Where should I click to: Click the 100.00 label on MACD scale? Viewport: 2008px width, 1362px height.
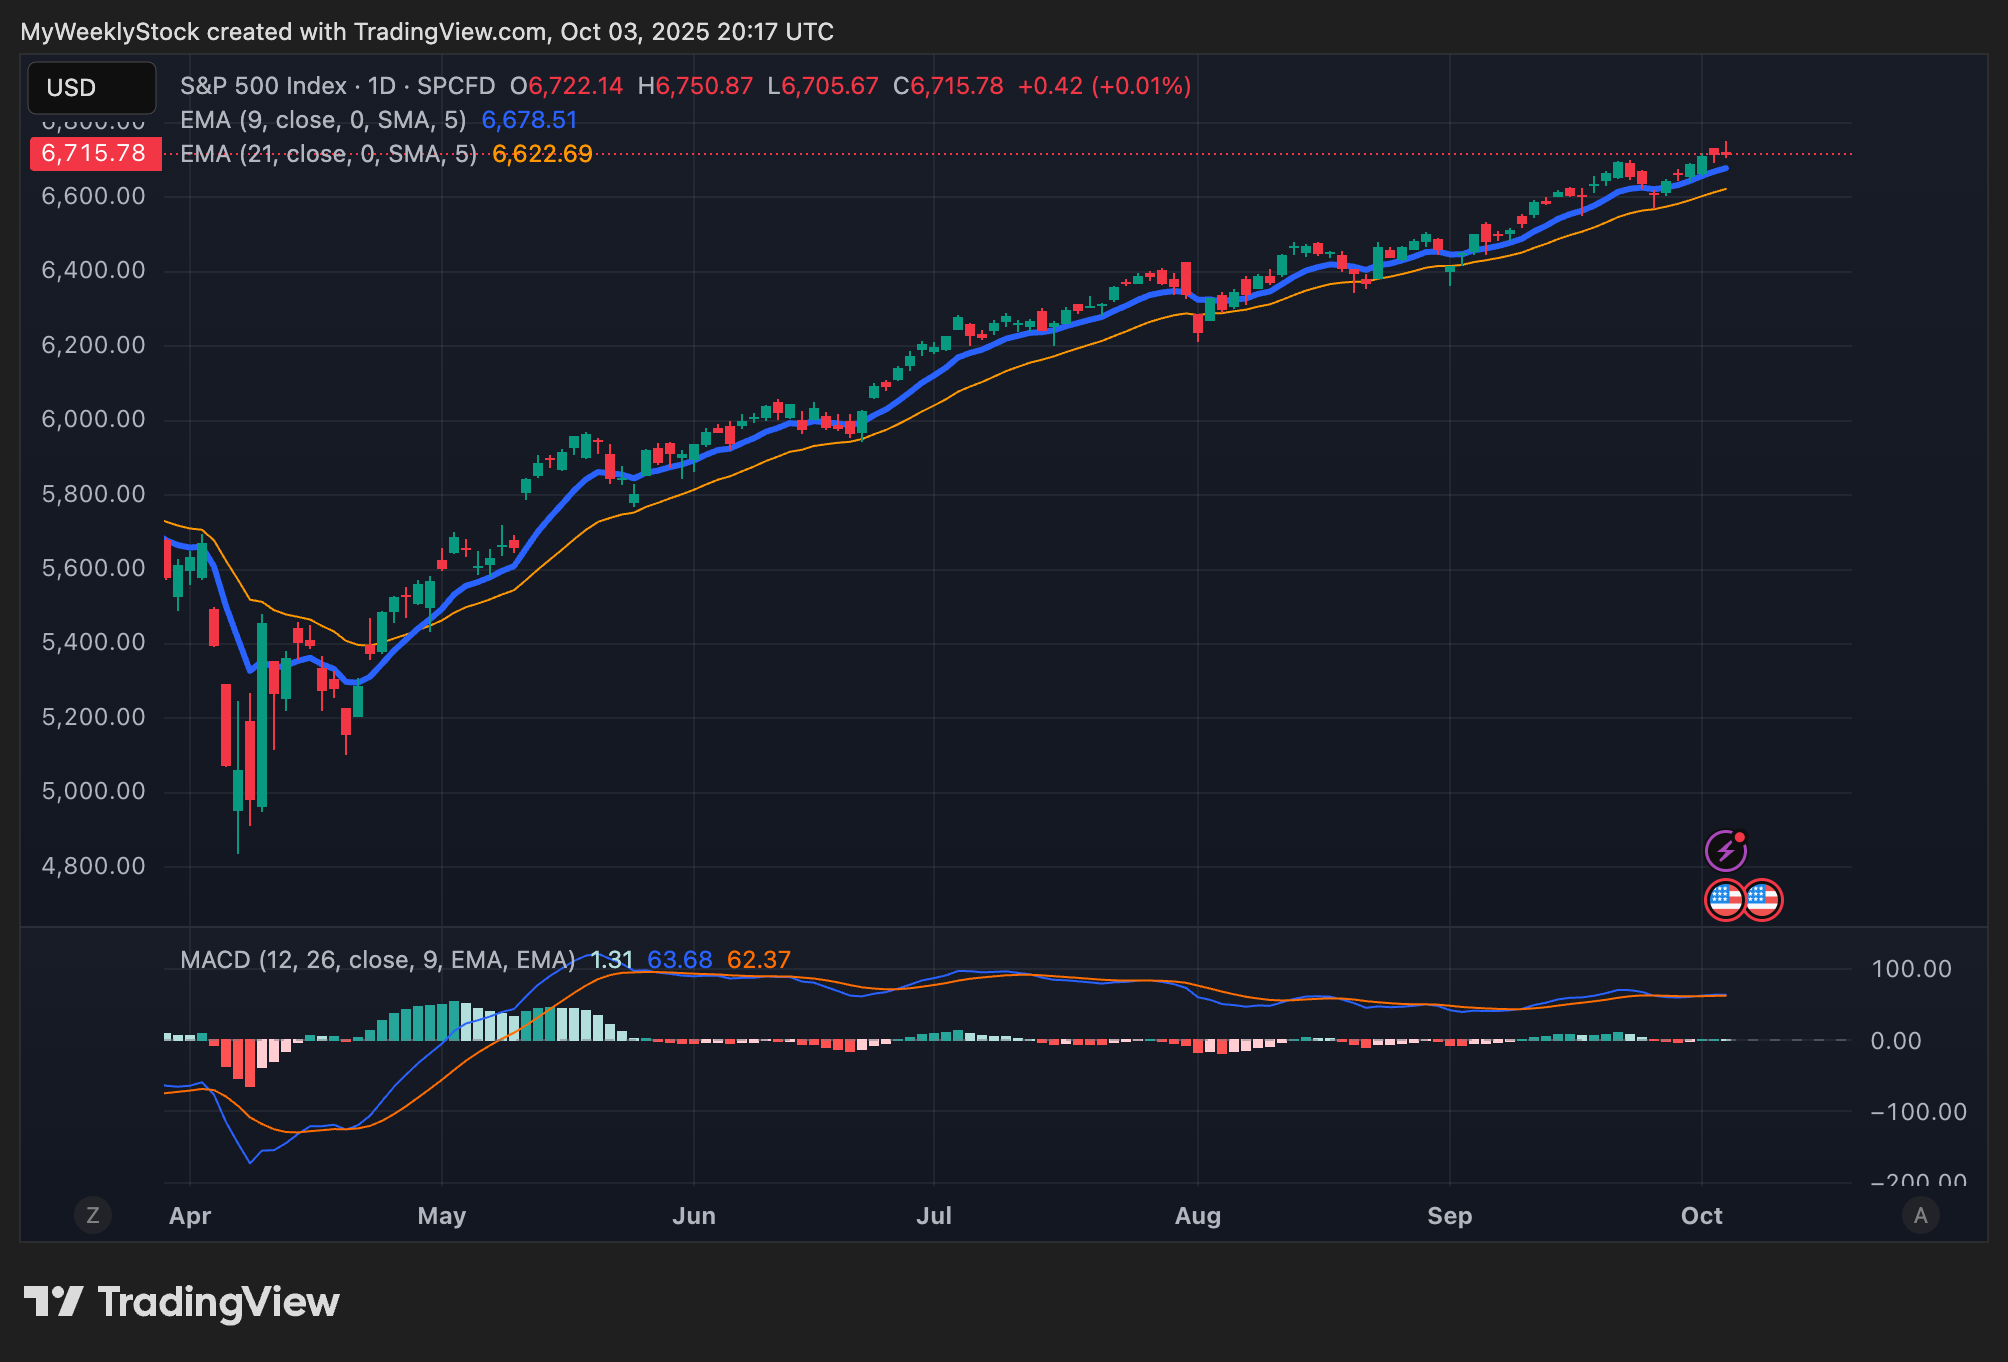point(1911,969)
